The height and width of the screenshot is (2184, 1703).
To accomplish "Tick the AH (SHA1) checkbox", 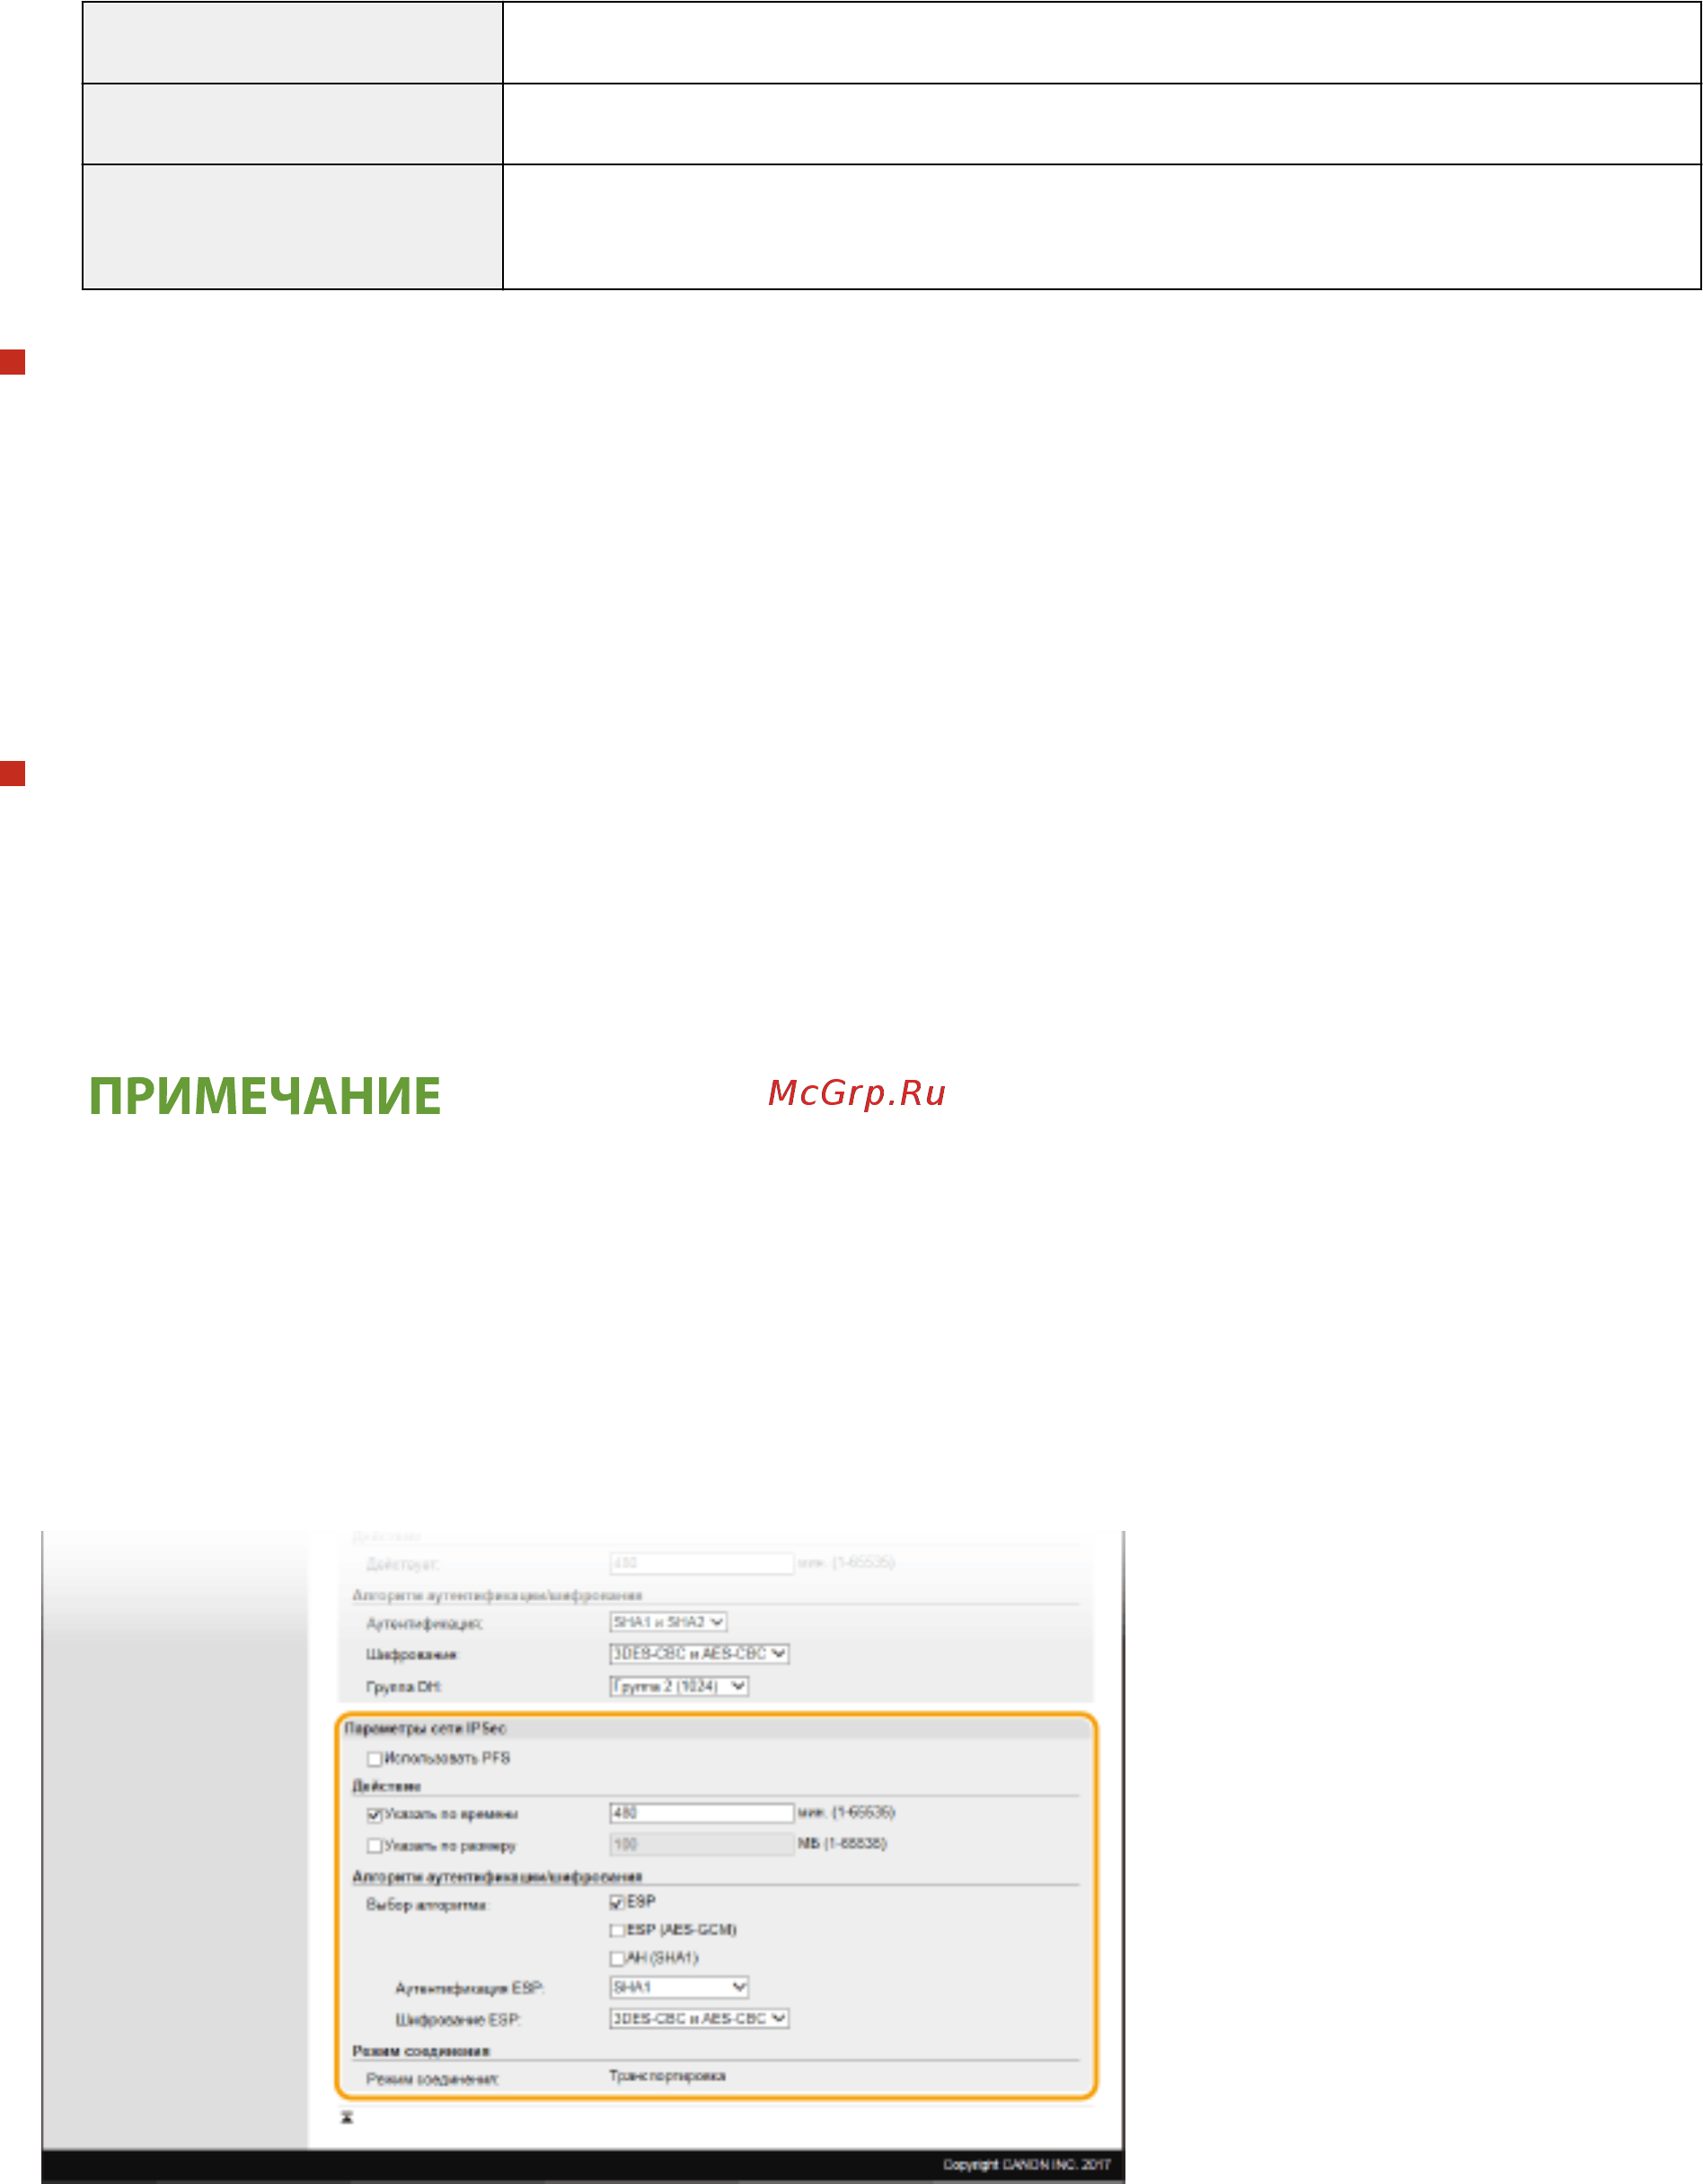I will tap(617, 1959).
